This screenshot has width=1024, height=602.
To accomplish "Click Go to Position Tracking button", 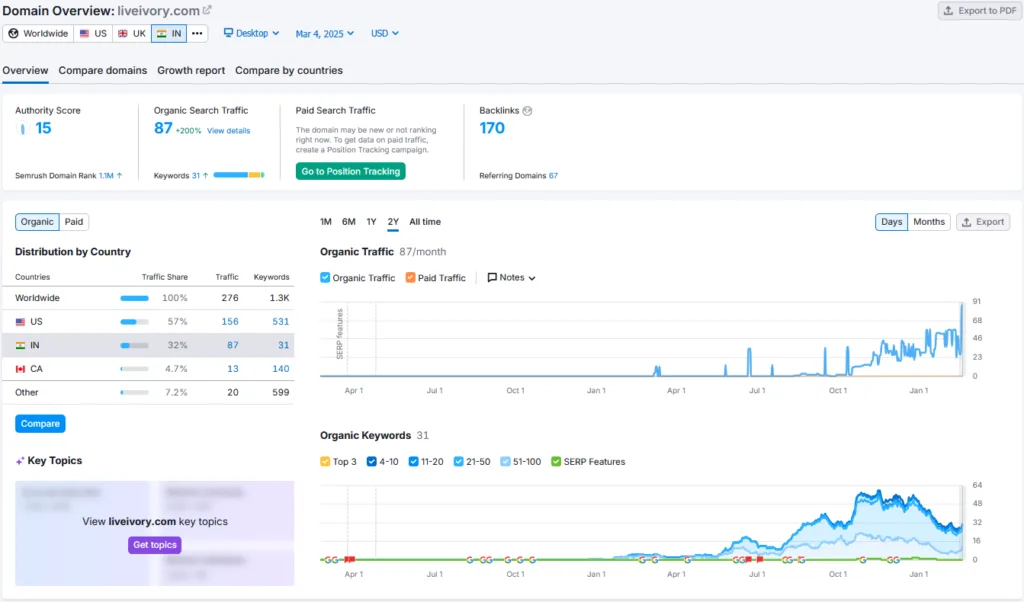I will [351, 171].
